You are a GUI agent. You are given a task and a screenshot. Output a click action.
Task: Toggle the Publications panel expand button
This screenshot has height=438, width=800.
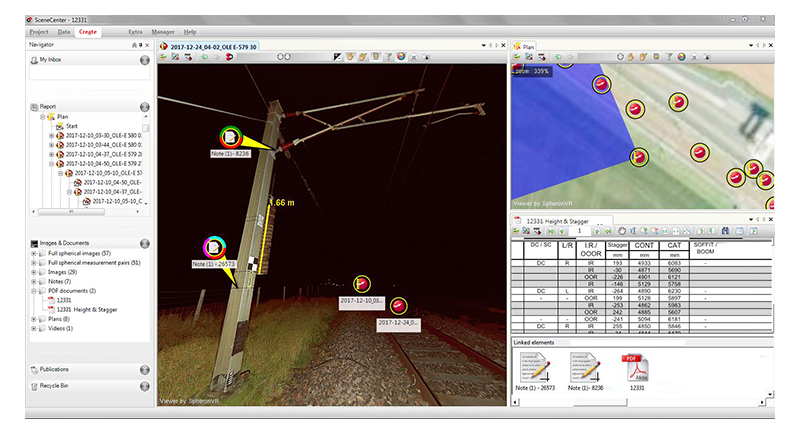144,369
